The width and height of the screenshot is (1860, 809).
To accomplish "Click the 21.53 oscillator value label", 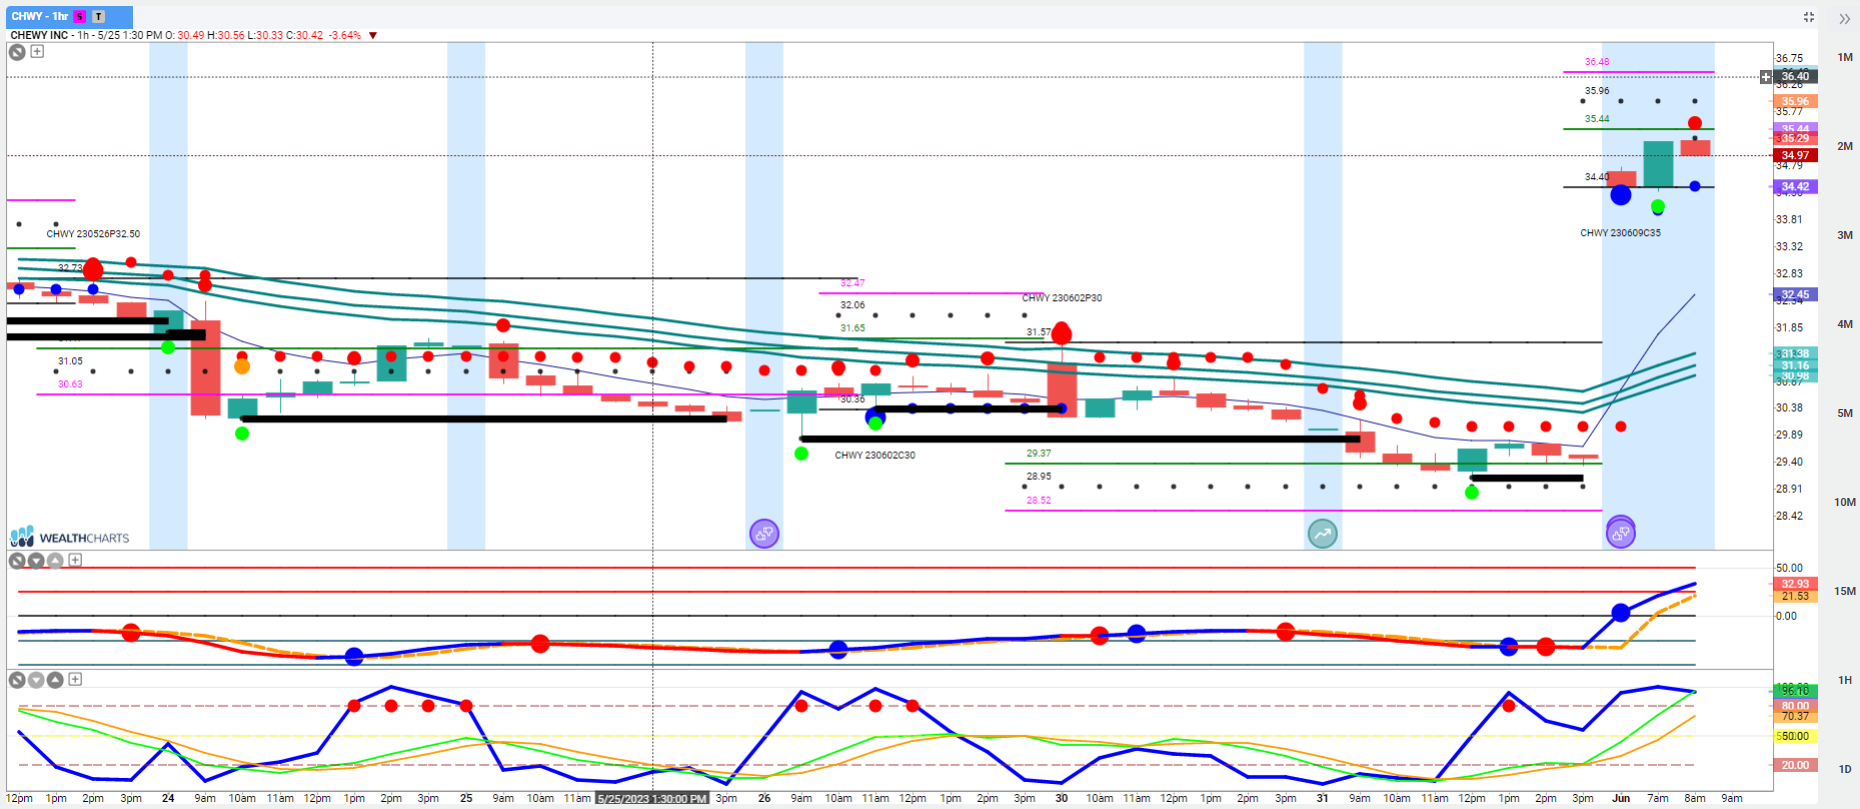I will (x=1794, y=596).
